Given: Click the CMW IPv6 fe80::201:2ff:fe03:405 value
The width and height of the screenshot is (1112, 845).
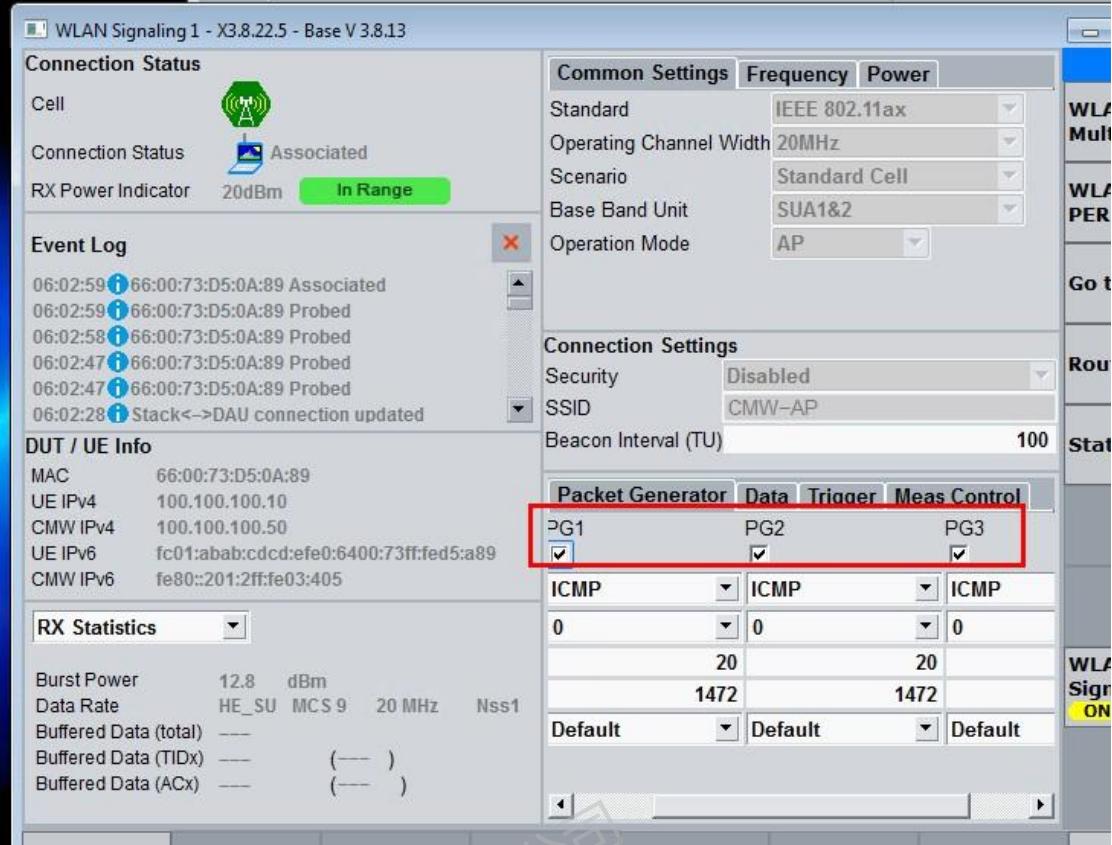Looking at the screenshot, I should tap(249, 579).
